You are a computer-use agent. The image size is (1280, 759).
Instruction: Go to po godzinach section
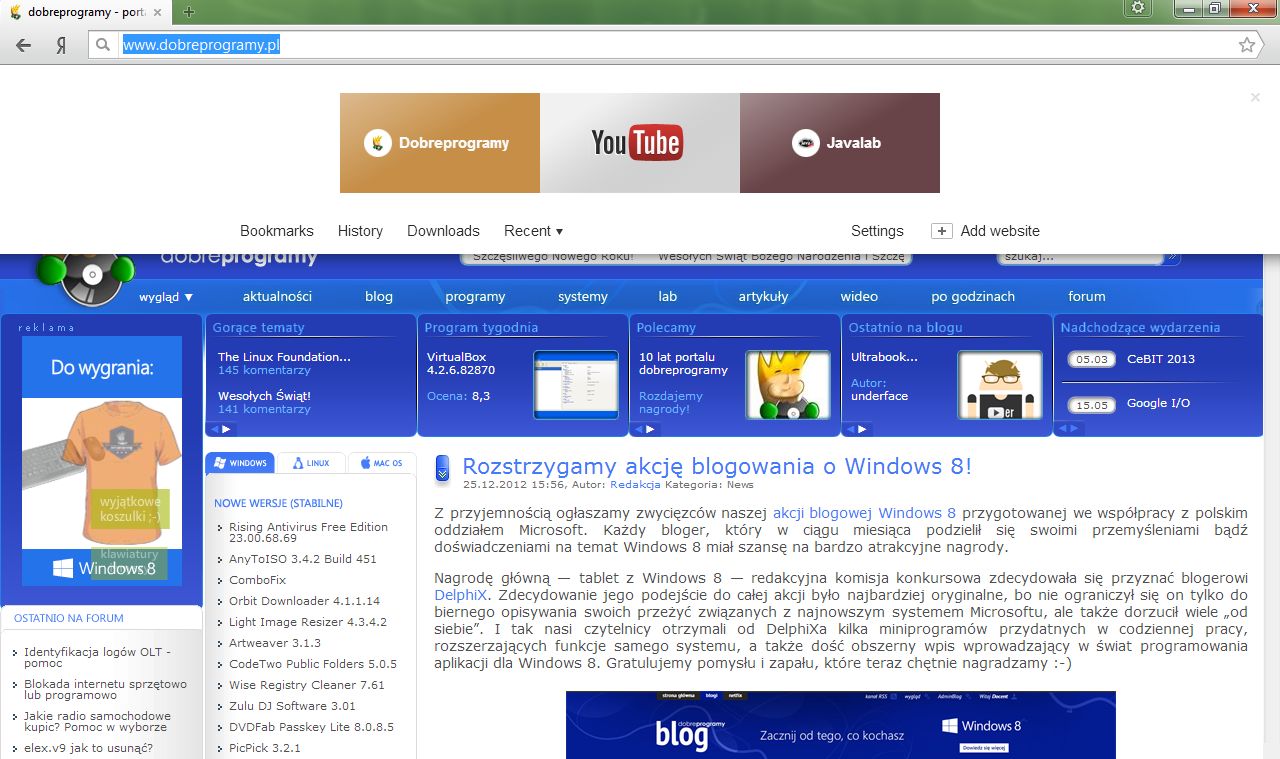[973, 297]
